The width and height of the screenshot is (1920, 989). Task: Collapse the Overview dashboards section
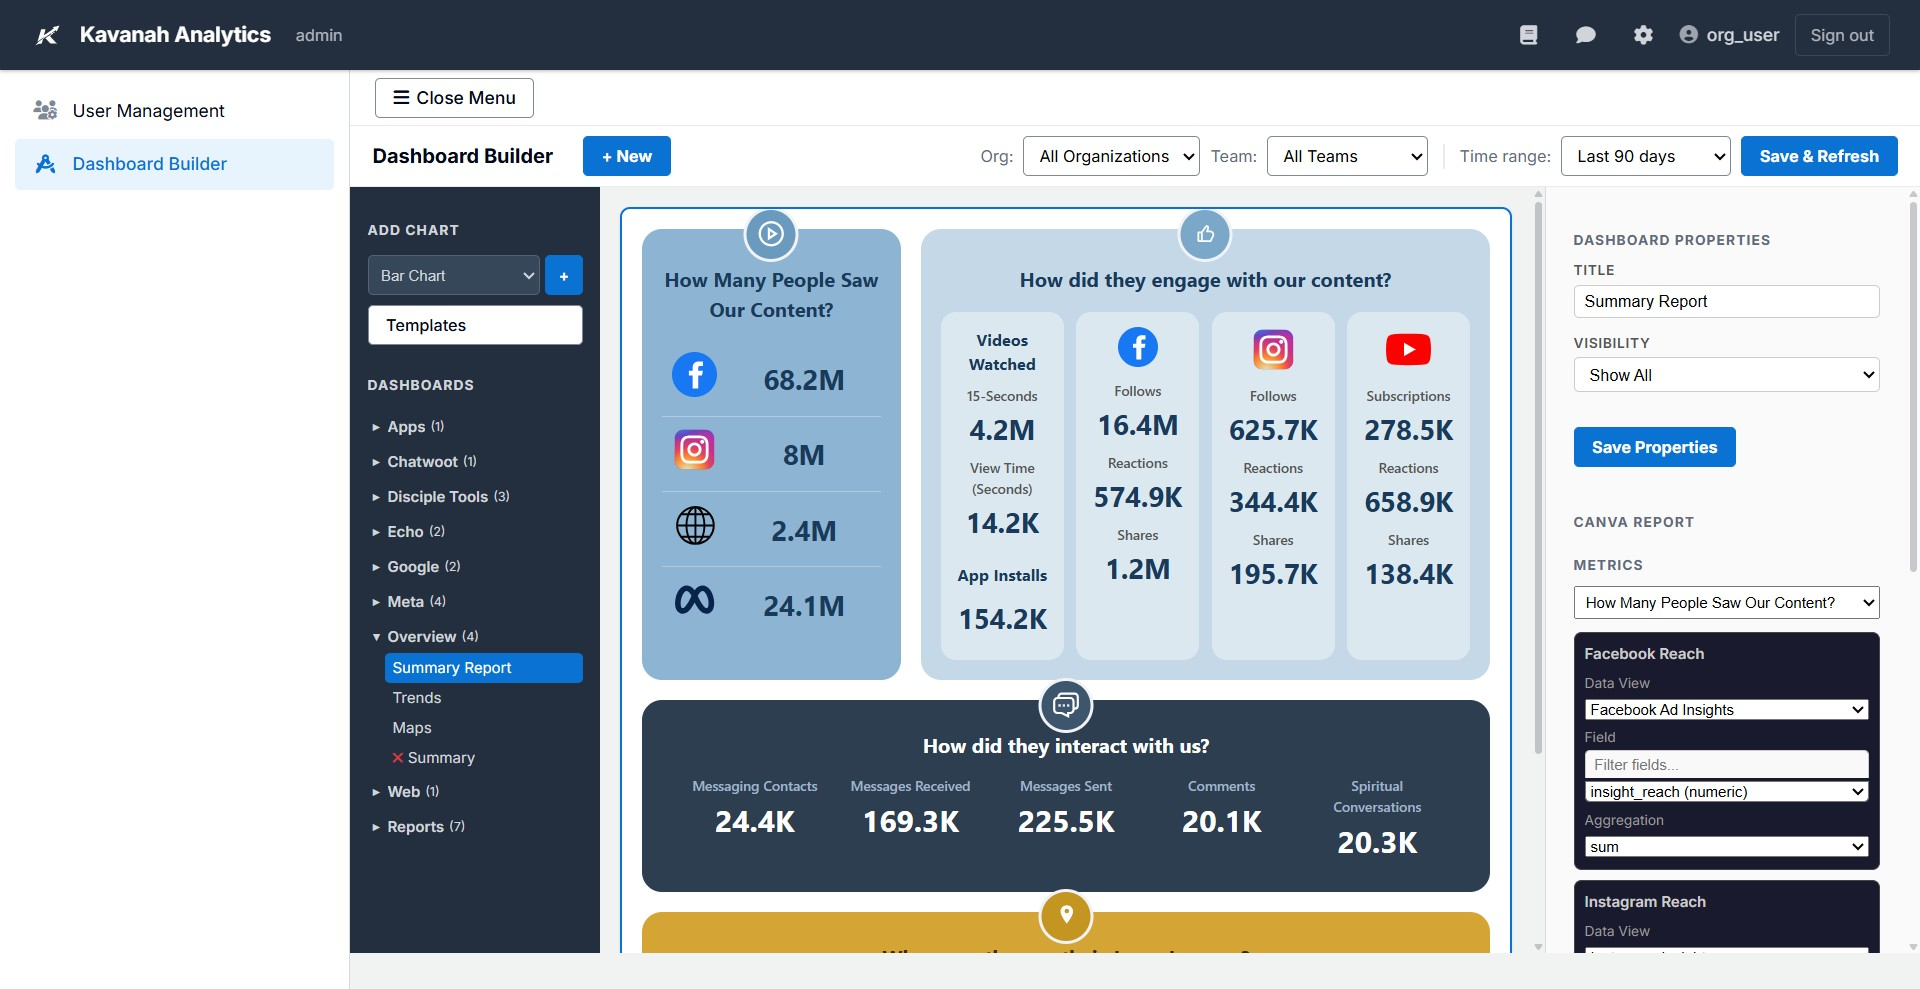click(376, 636)
